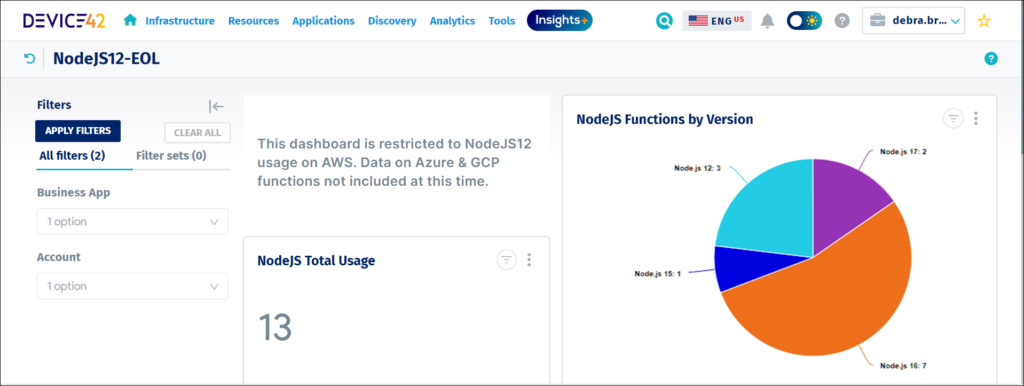Image resolution: width=1024 pixels, height=386 pixels.
Task: Open filter icon on NodeJS Total Usage
Action: [x=506, y=260]
